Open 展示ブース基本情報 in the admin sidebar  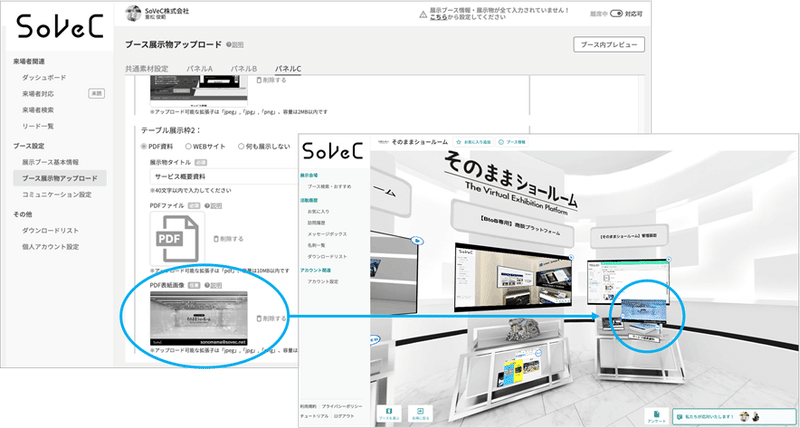[51, 162]
